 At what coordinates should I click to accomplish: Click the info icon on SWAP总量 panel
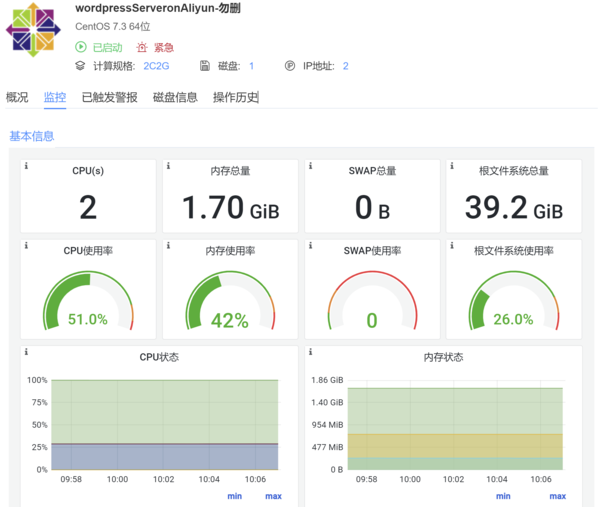pyautogui.click(x=311, y=165)
